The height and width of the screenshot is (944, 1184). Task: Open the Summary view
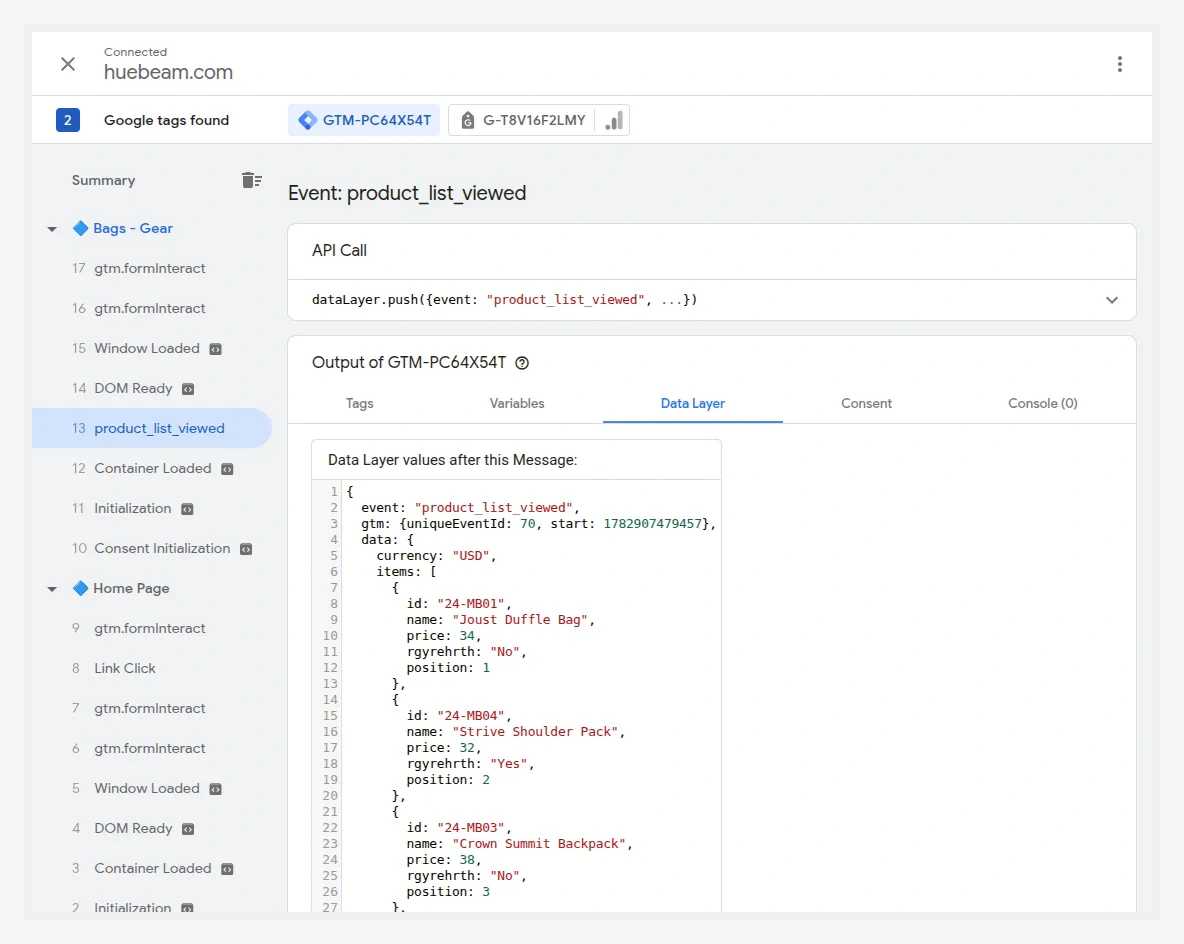coord(103,180)
